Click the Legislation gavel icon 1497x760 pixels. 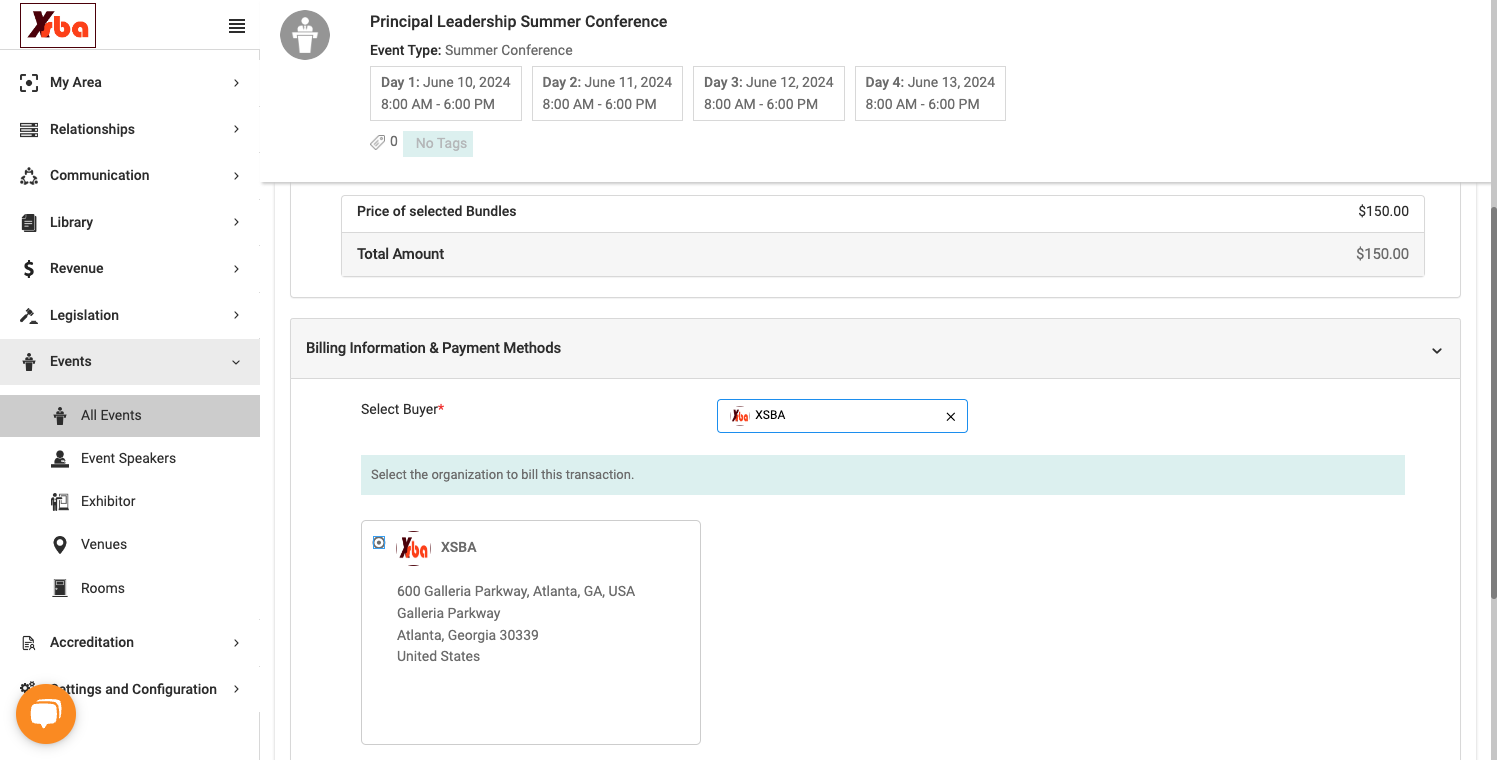point(29,315)
